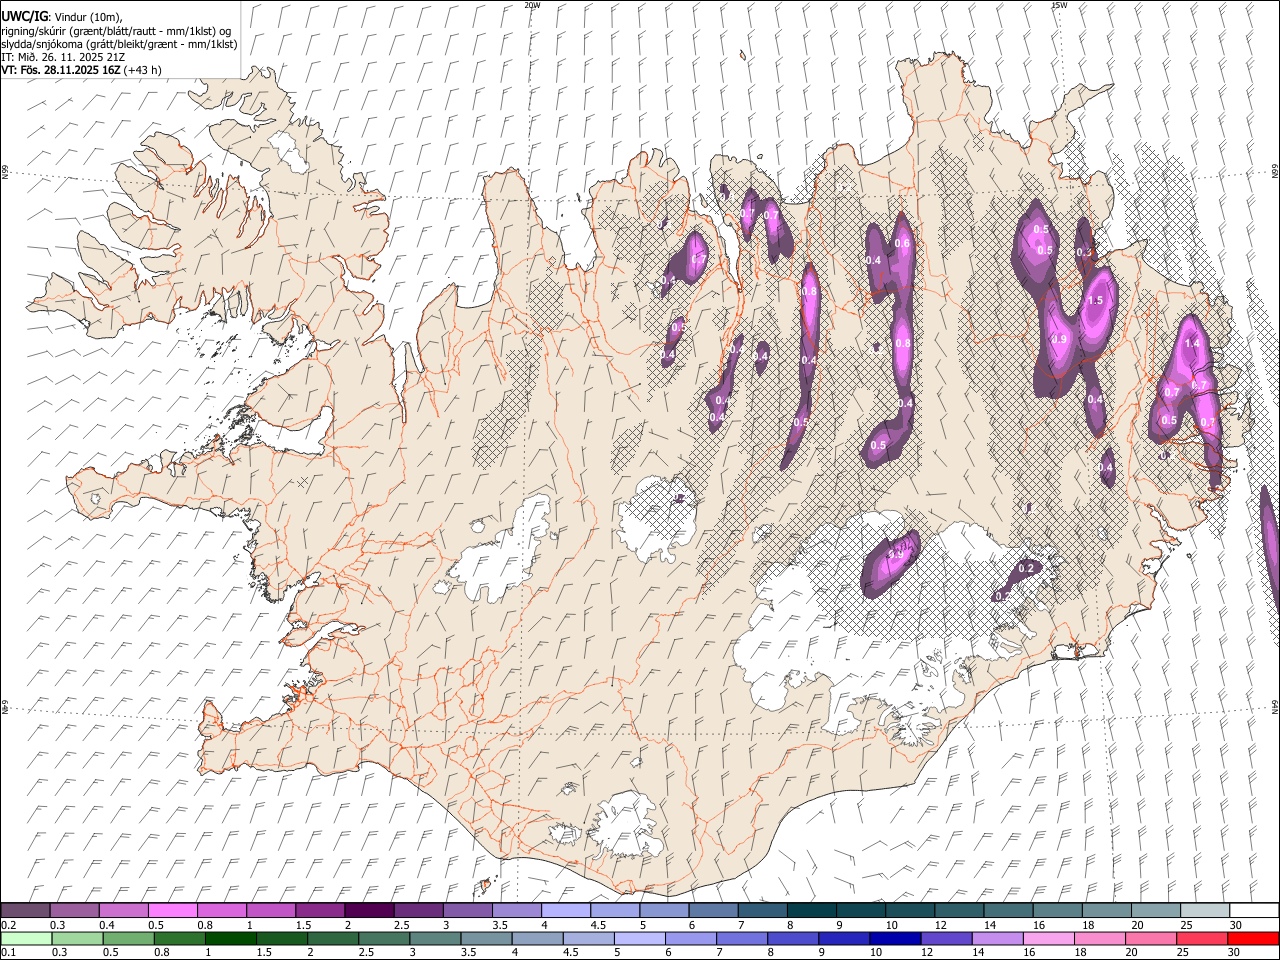Click the 'IT: Mið. 26. 11. 2025 21Z' line
1280x960 pixels.
pyautogui.click(x=63, y=57)
